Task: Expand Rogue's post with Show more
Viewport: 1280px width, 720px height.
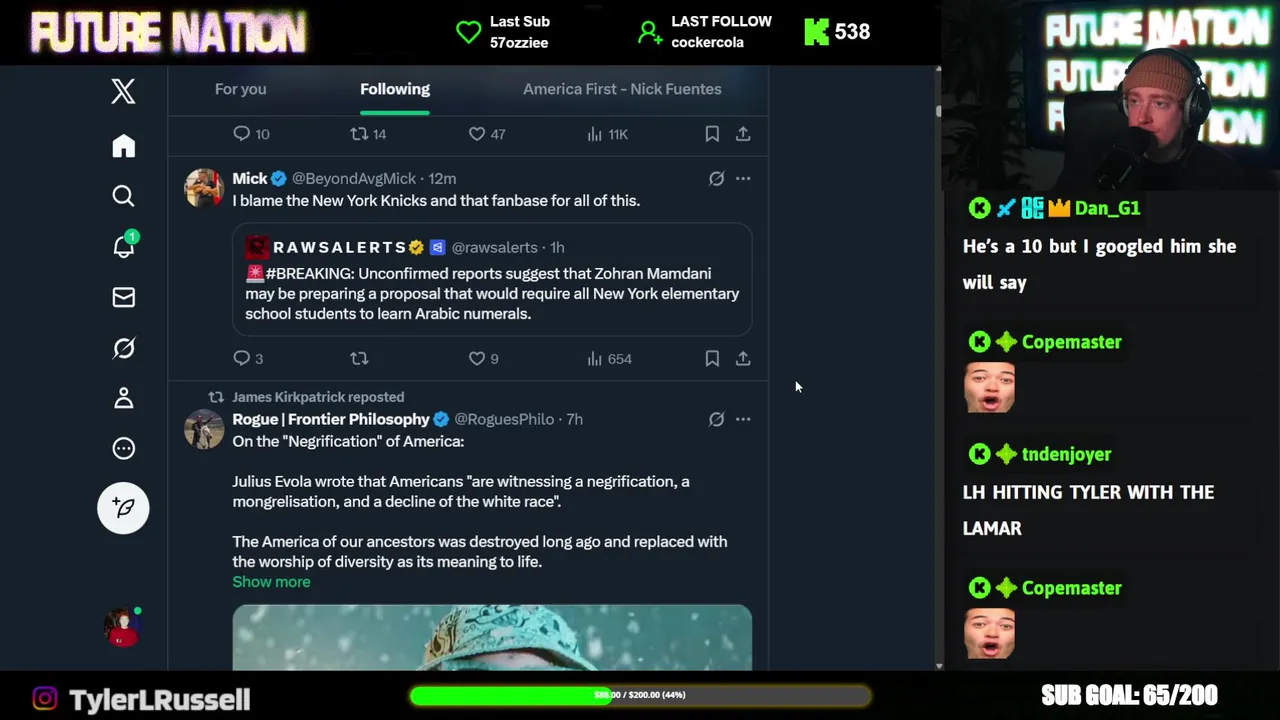Action: (271, 581)
